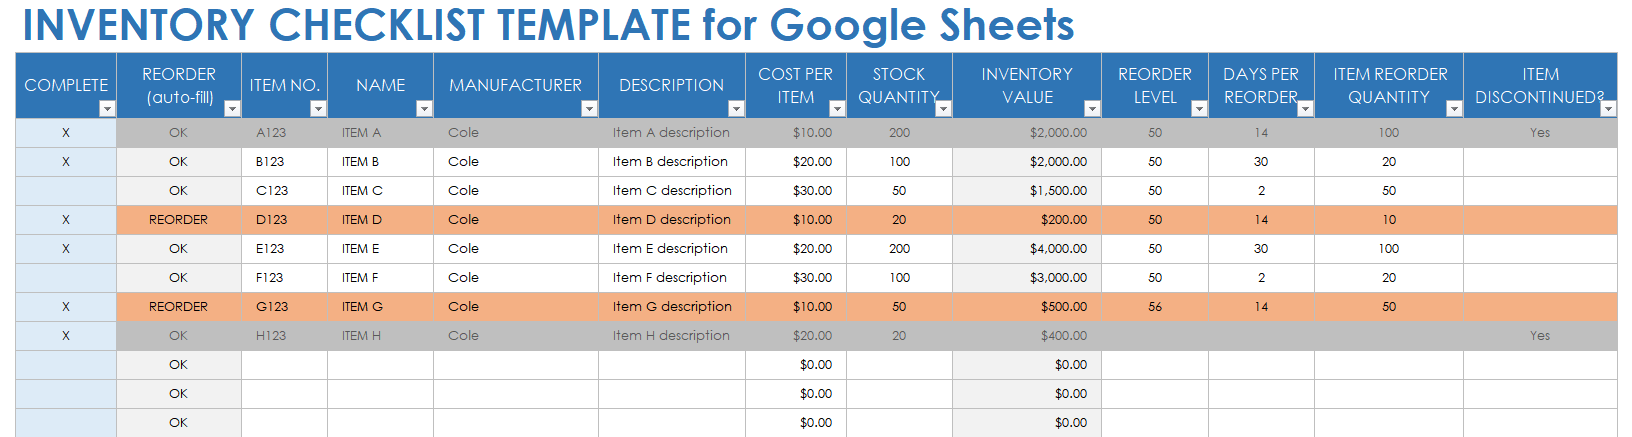Select the empty COMPLETE cell for item F123
Viewport: 1632px width, 437px height.
(66, 278)
